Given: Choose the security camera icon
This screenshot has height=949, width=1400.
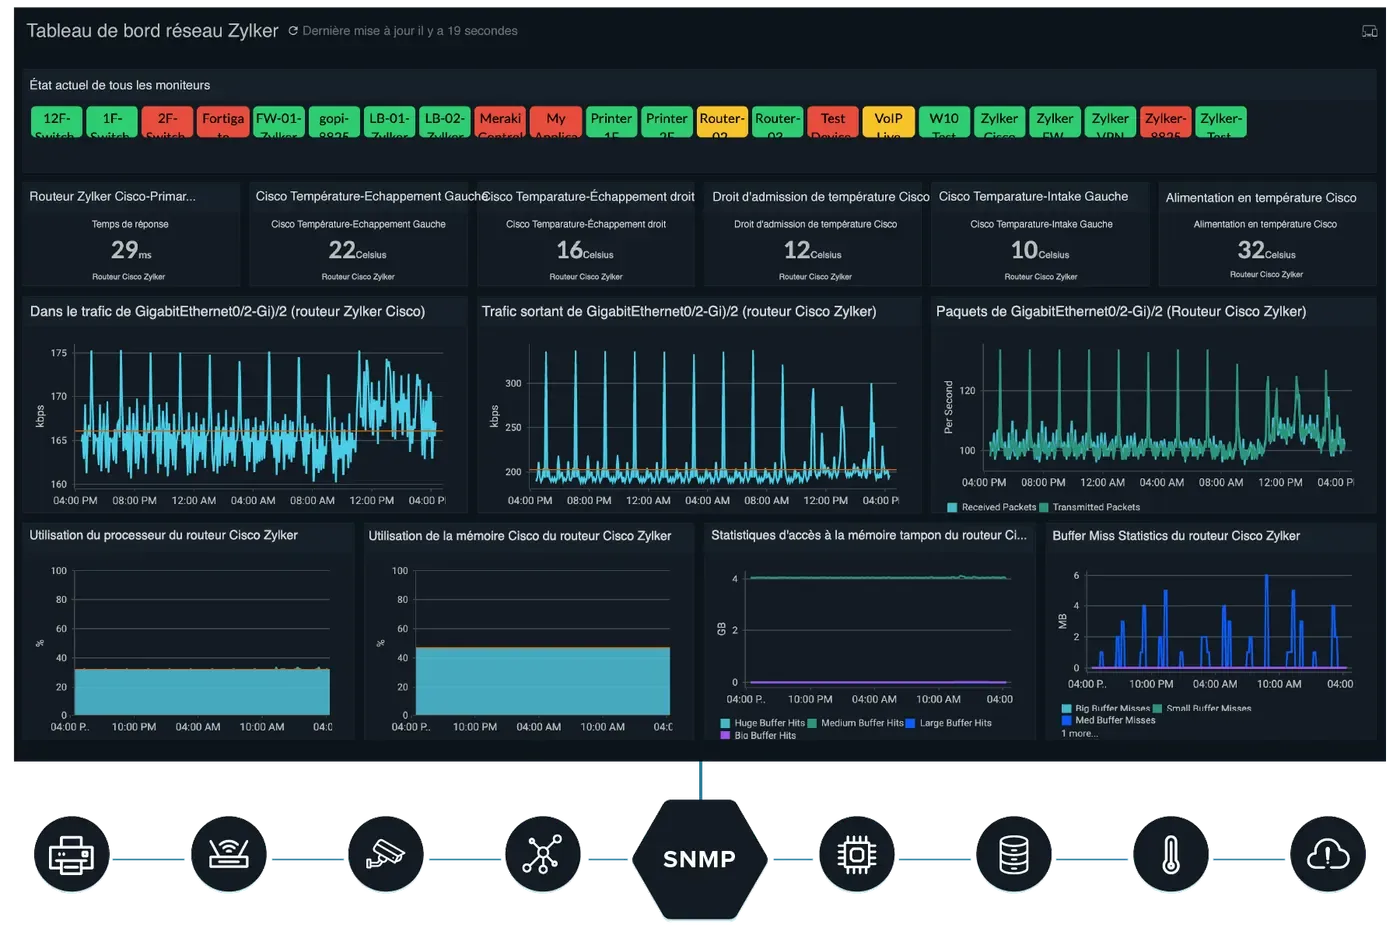Looking at the screenshot, I should [x=386, y=855].
